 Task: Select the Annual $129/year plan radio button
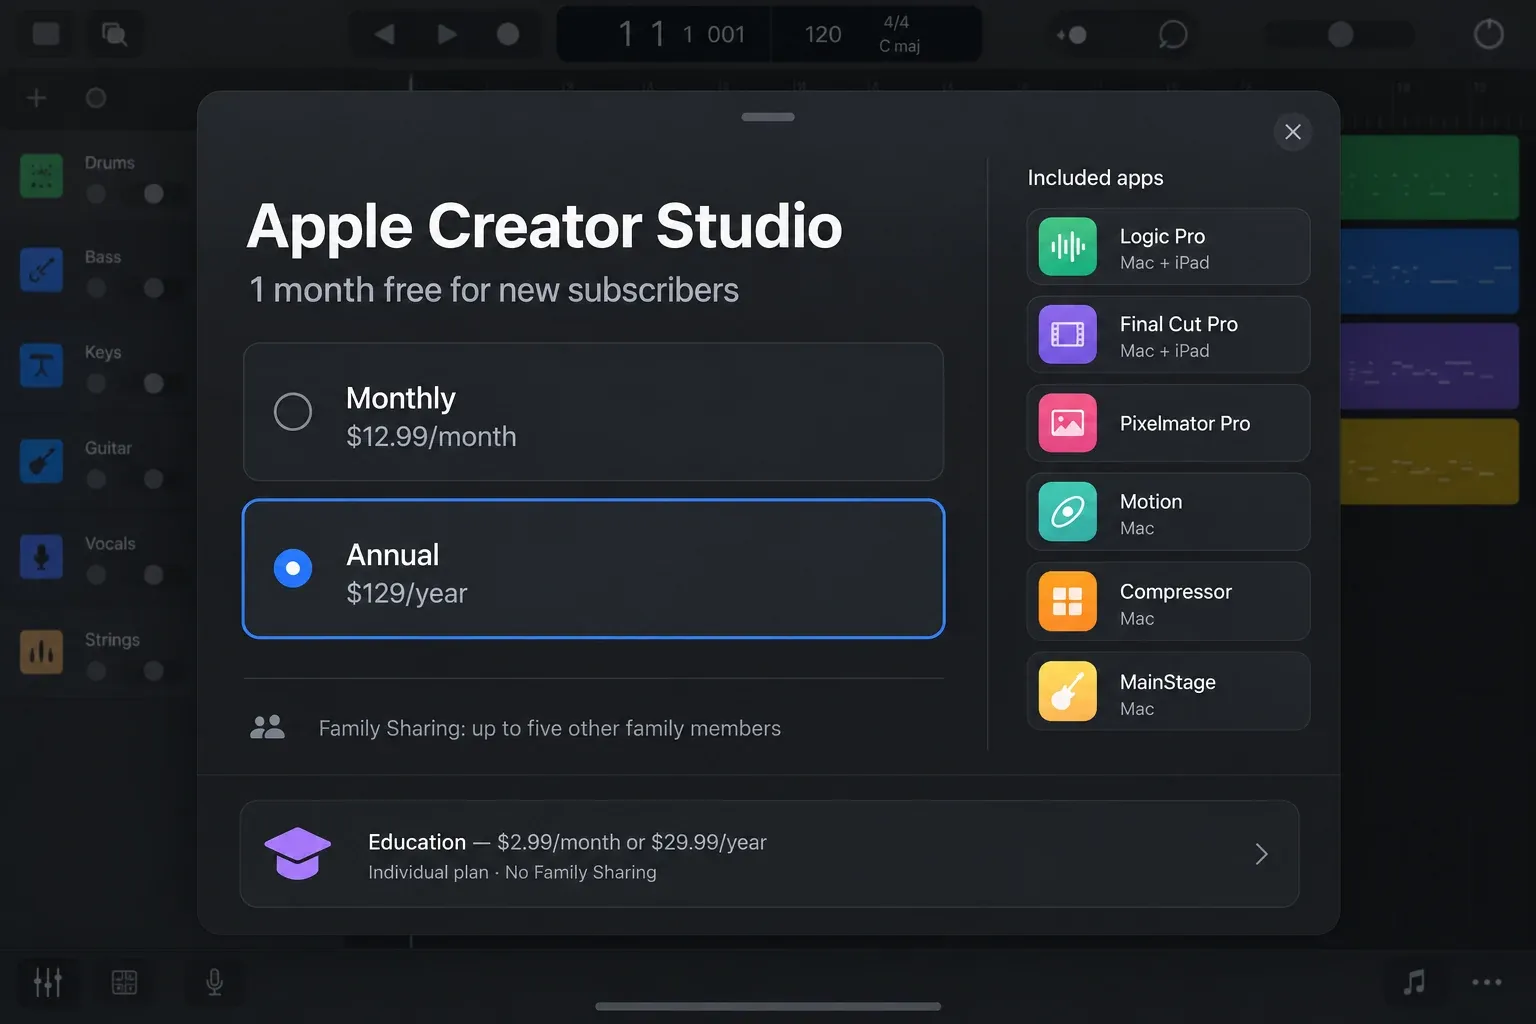293,568
